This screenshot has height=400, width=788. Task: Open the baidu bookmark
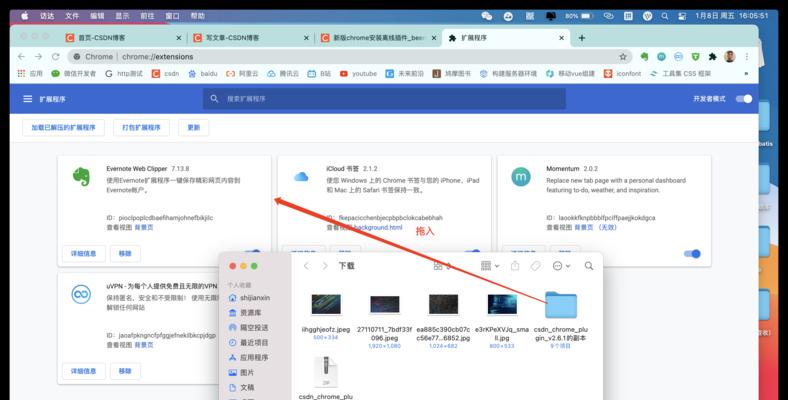click(x=203, y=73)
